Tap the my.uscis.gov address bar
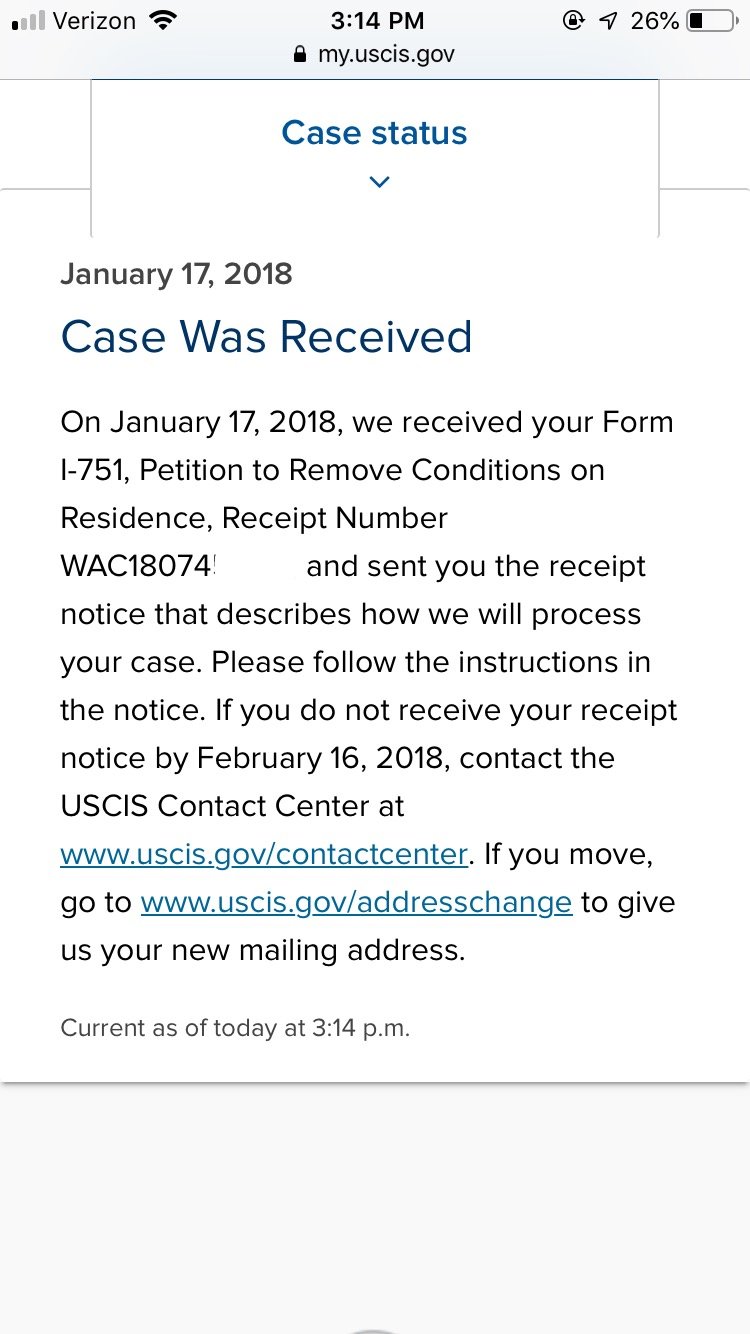Screen dimensions: 750x1334 (x=385, y=54)
